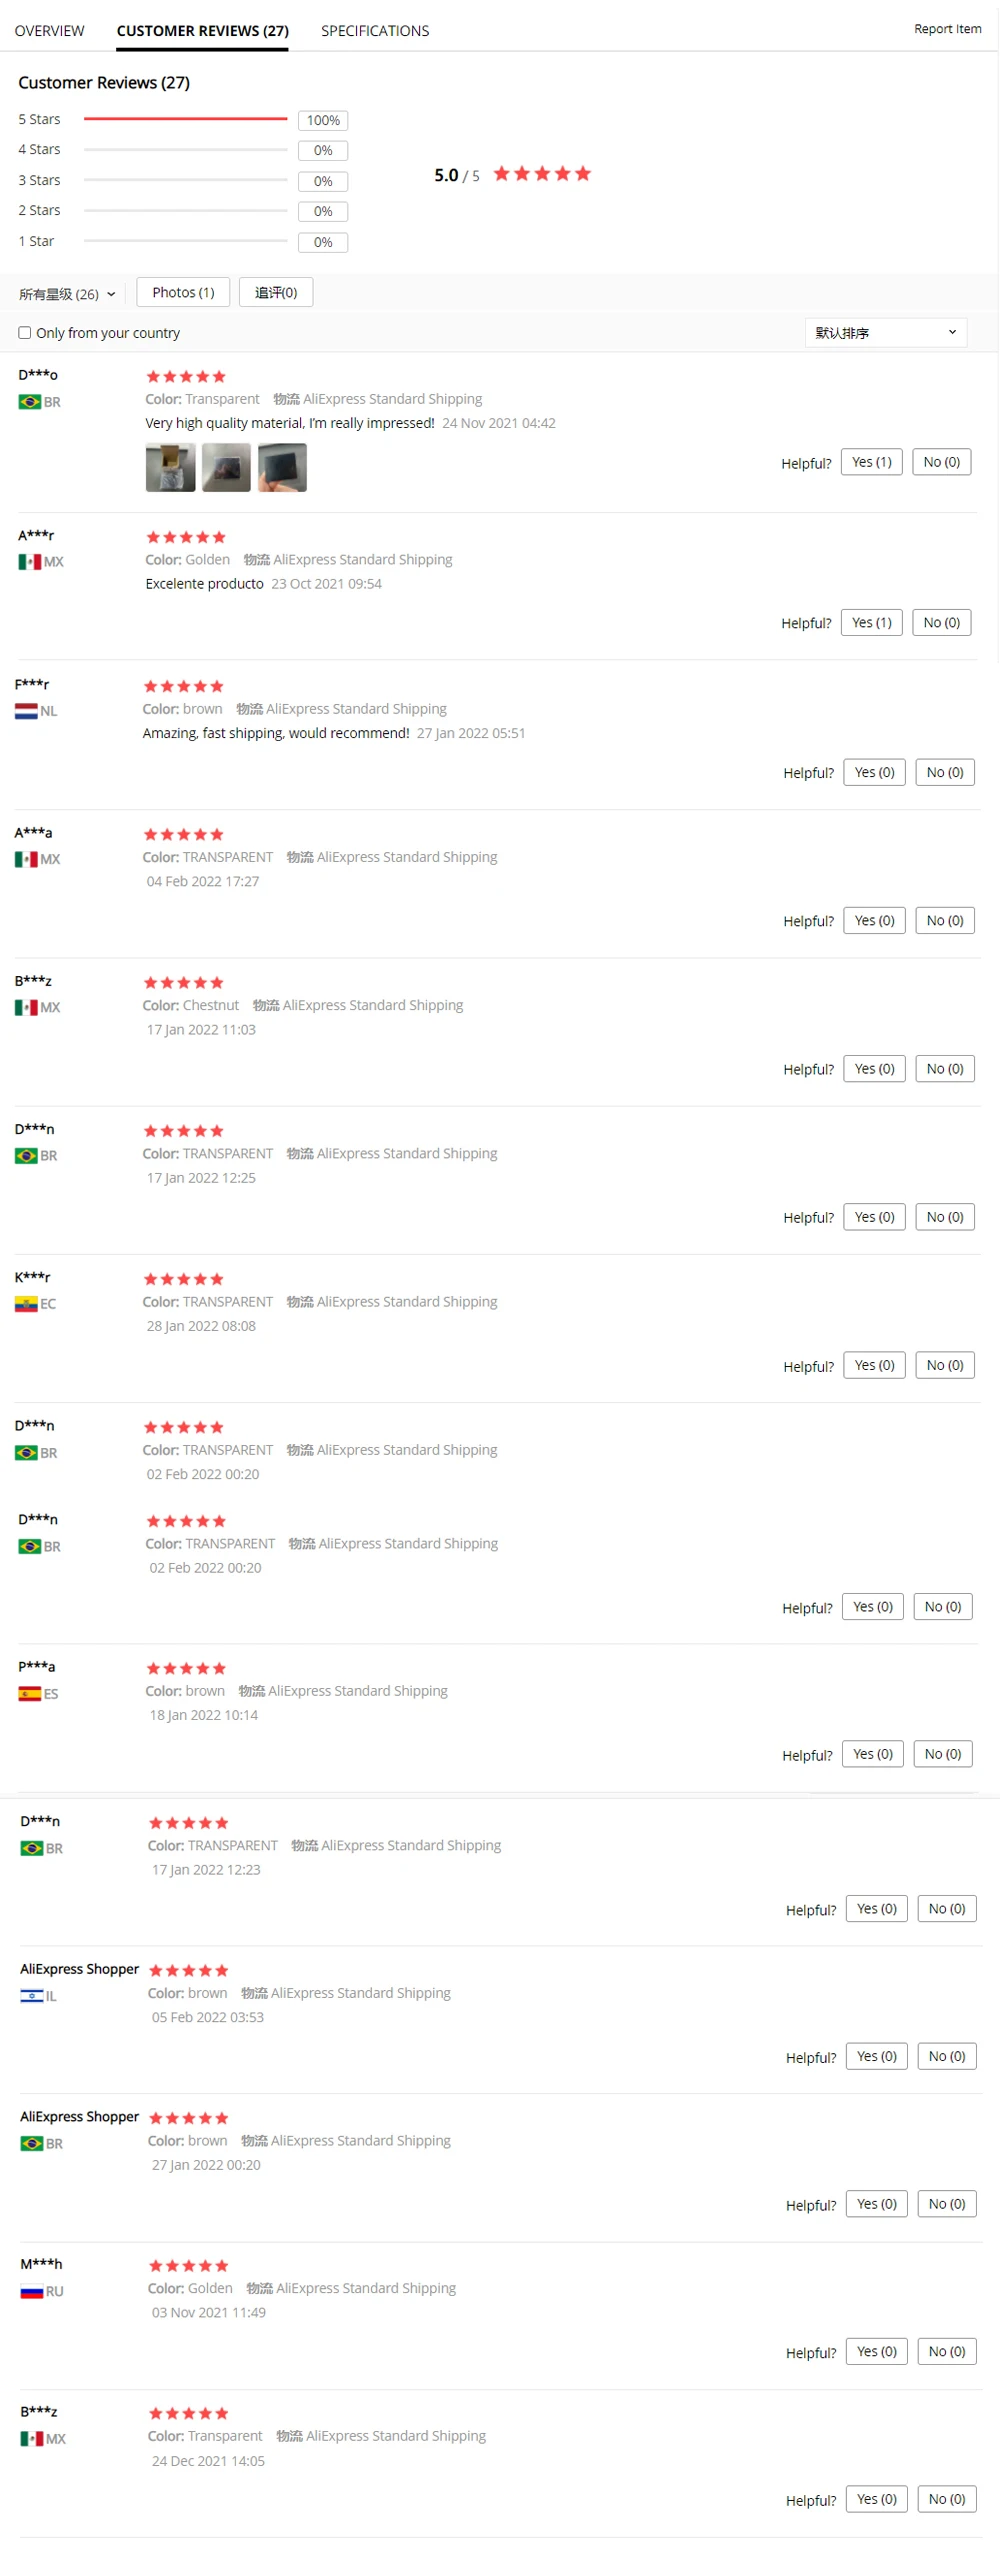Click the Russia flag icon for M***h
This screenshot has height=2550, width=1000.
point(32,2293)
